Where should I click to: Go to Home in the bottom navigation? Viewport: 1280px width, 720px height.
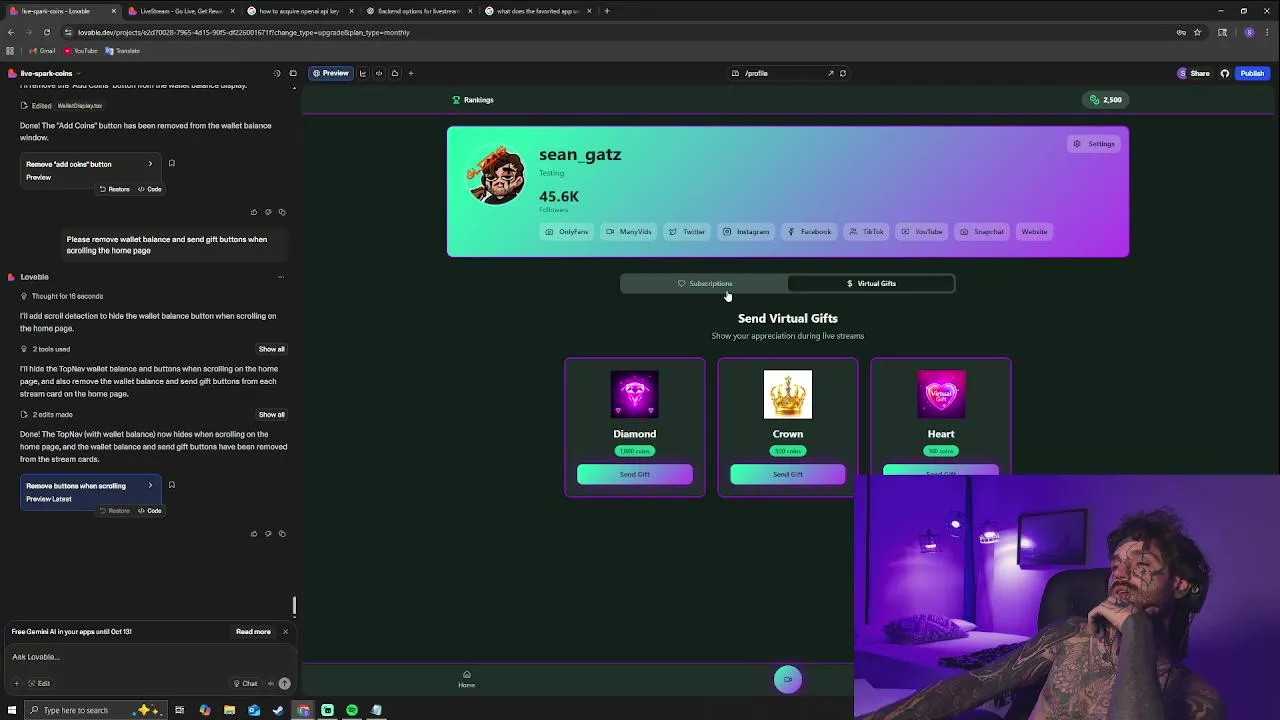466,679
